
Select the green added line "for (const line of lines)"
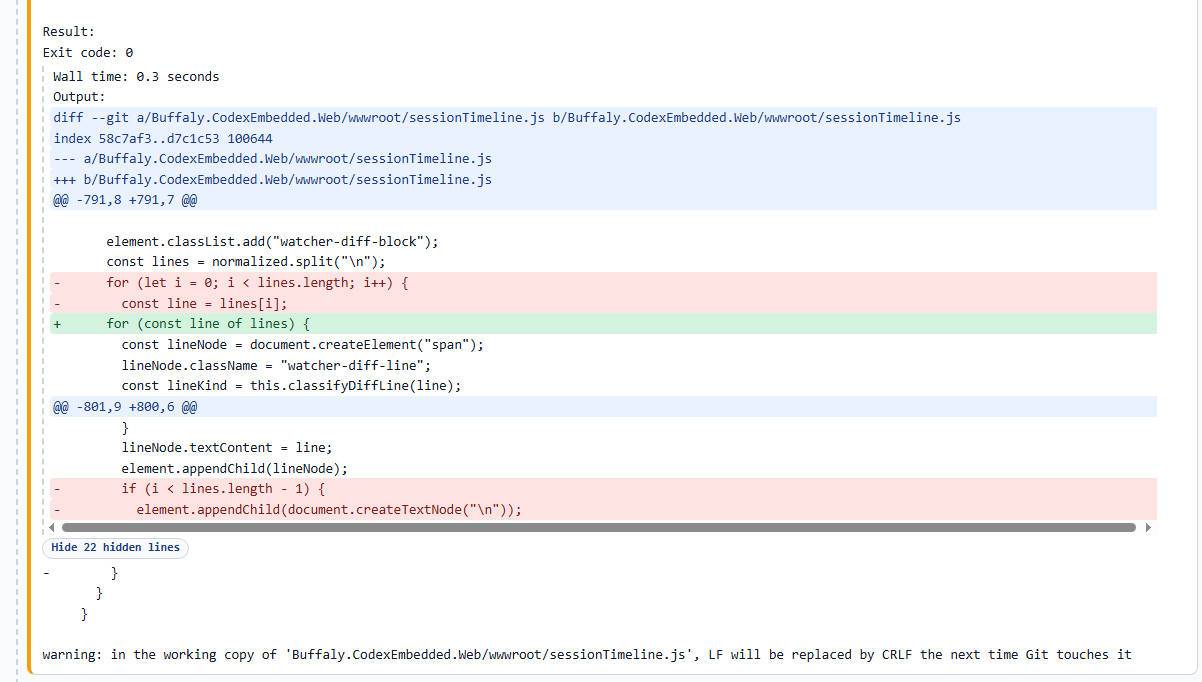210,323
